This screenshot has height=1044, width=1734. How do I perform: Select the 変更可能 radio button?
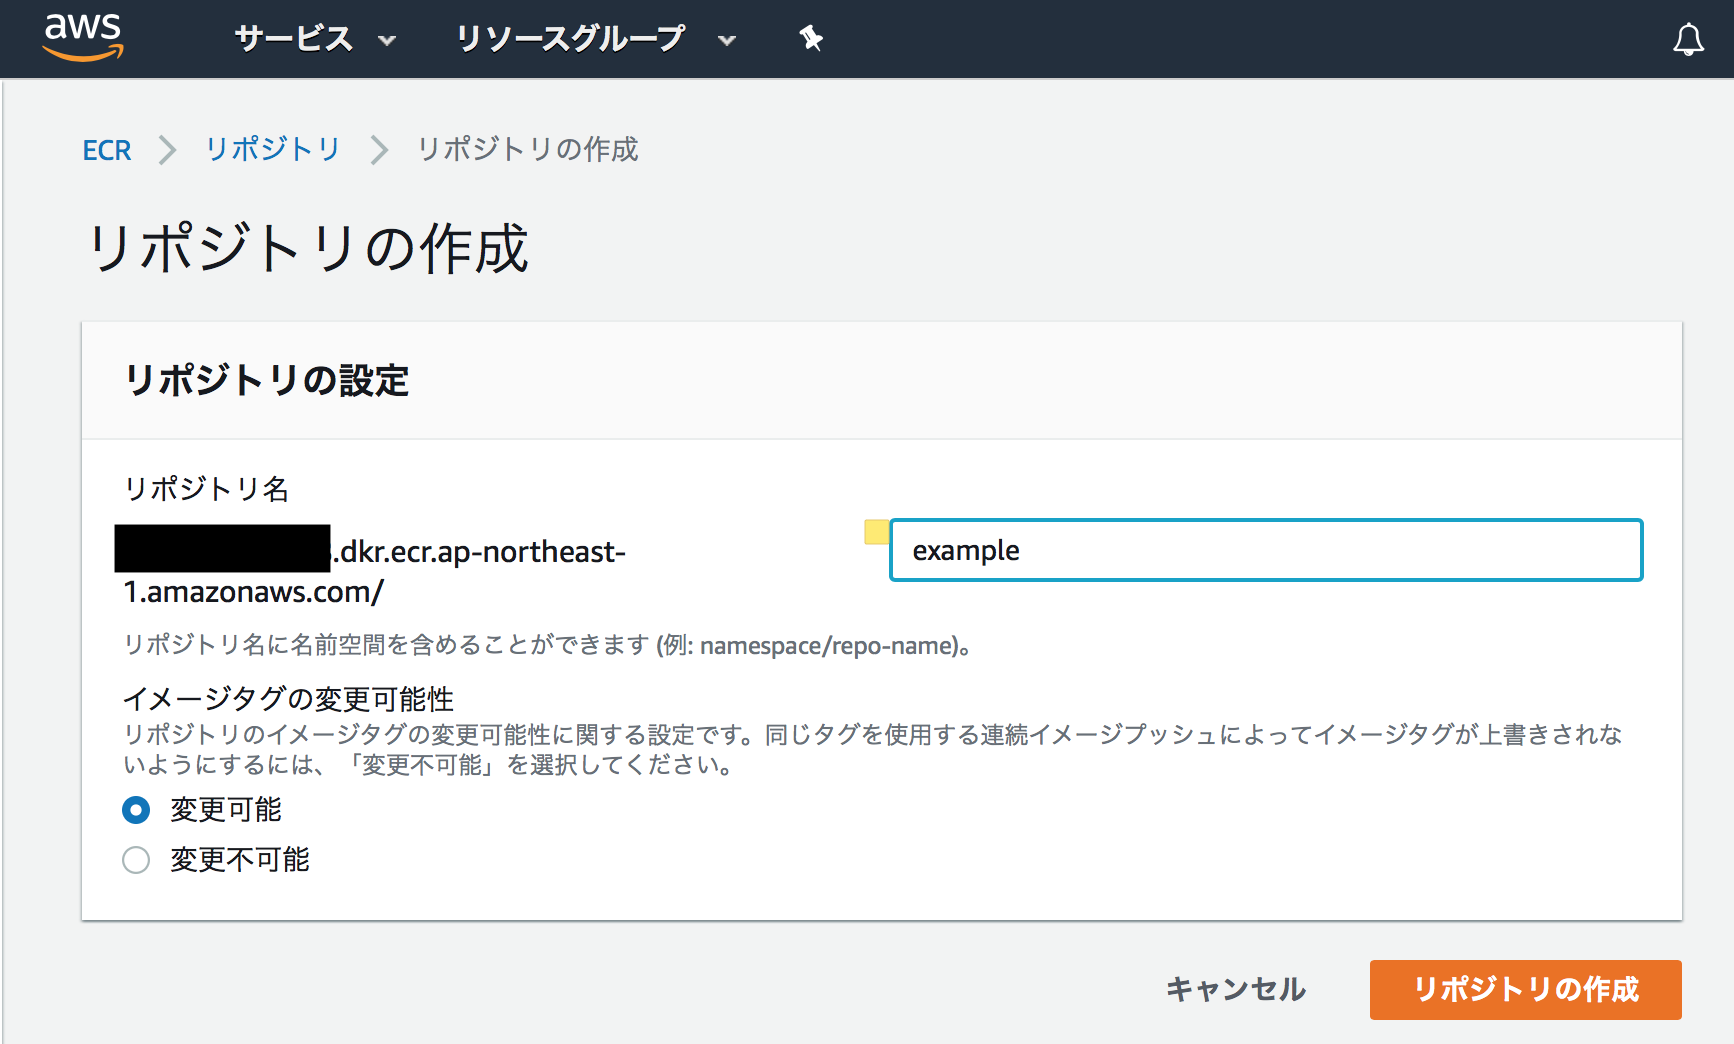click(136, 810)
